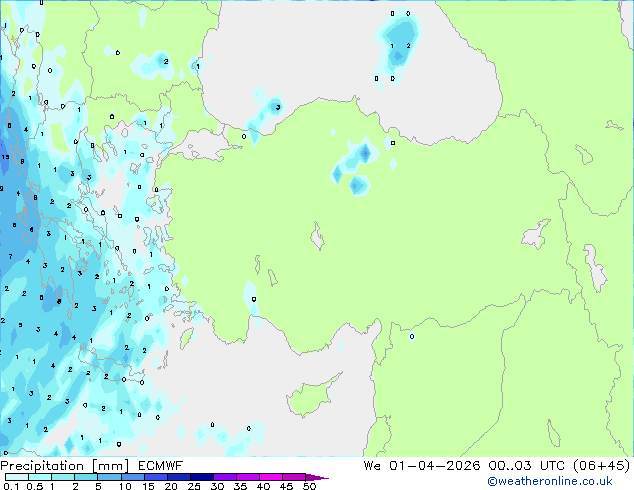Click the date We 01-04-2026 text
Image resolution: width=634 pixels, height=490 pixels.
(422, 465)
